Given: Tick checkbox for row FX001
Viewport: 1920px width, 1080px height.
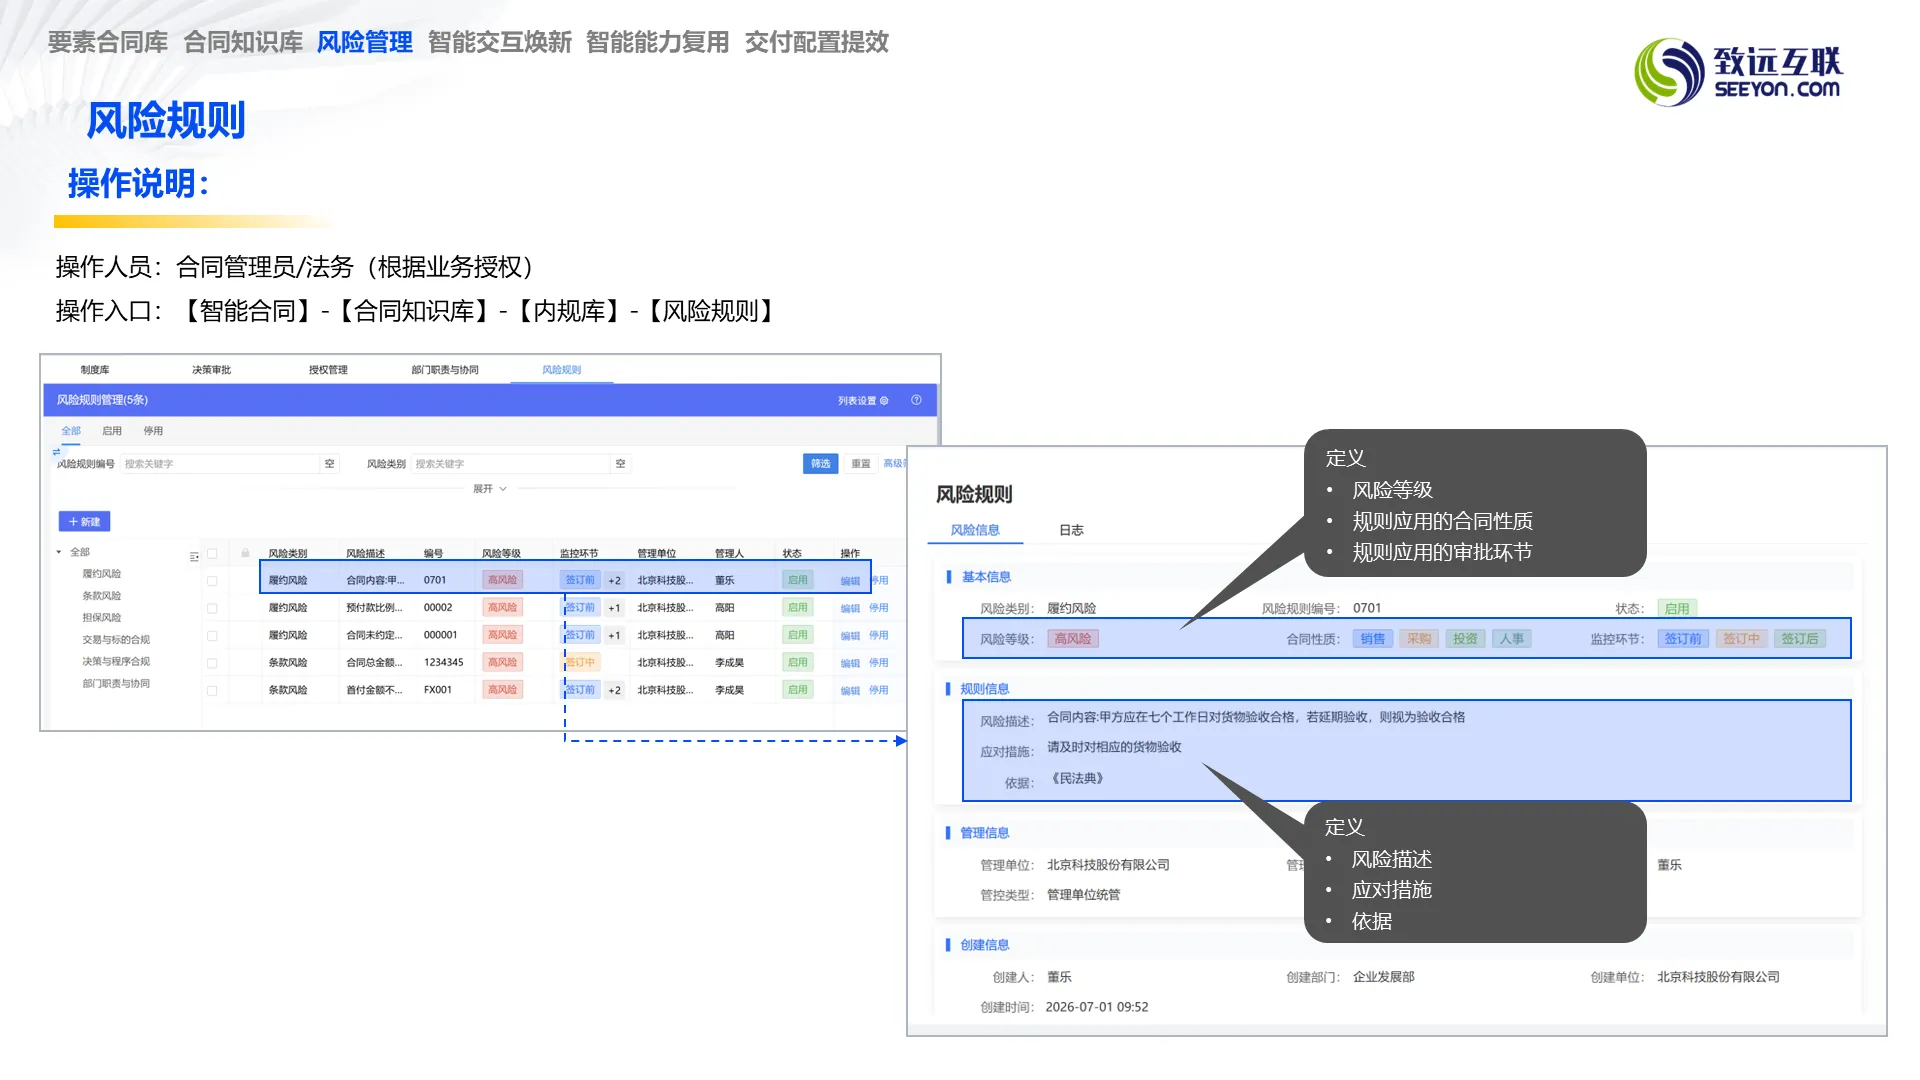Looking at the screenshot, I should 212,691.
